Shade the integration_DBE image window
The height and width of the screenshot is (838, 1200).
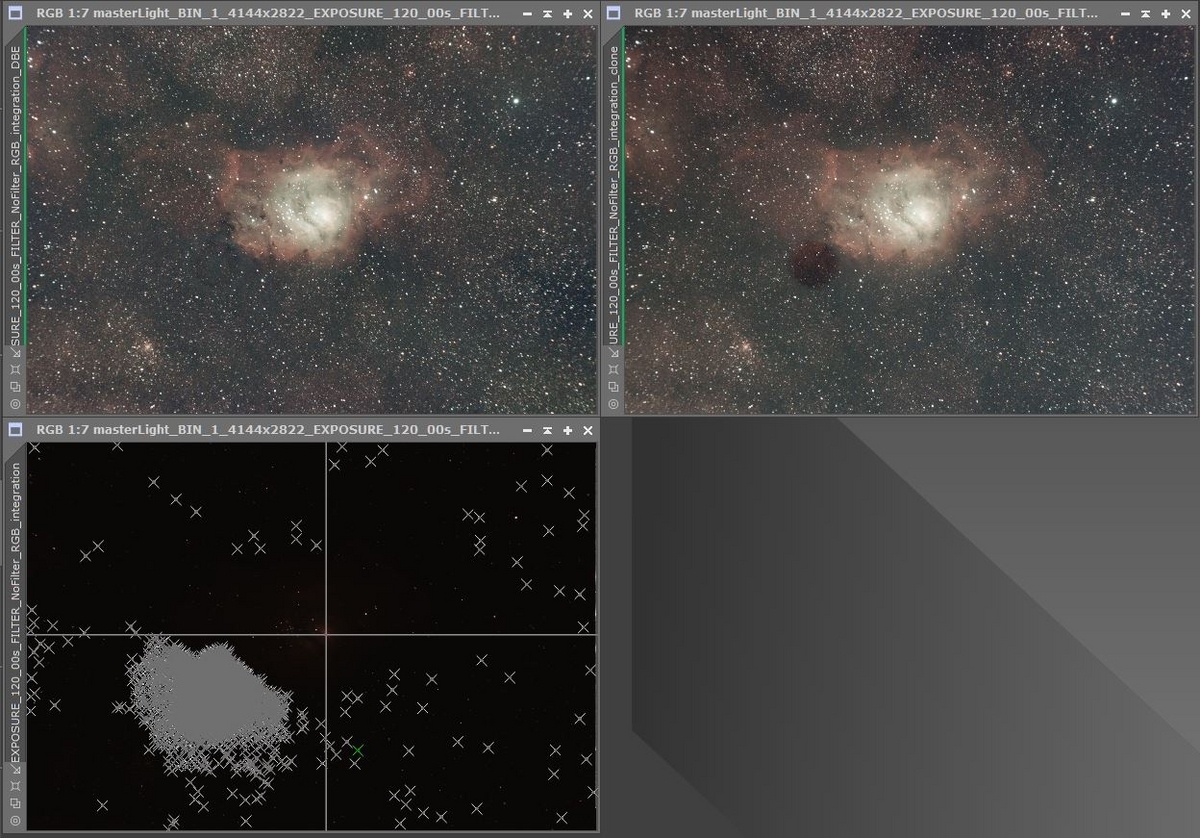(x=547, y=14)
